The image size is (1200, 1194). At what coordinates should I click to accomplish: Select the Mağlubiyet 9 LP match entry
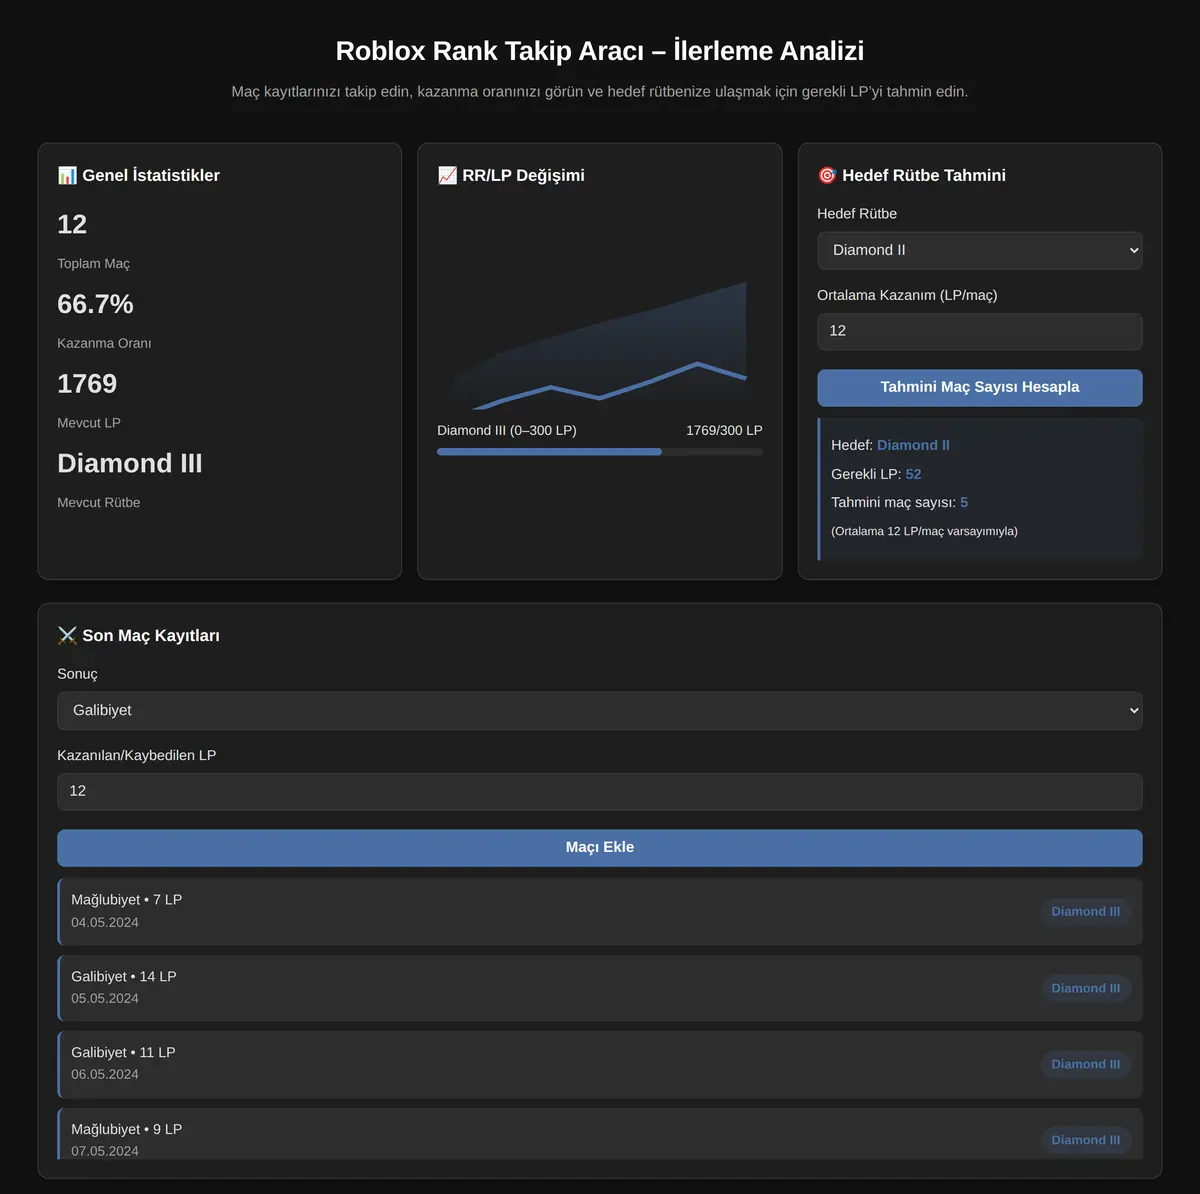point(600,1134)
